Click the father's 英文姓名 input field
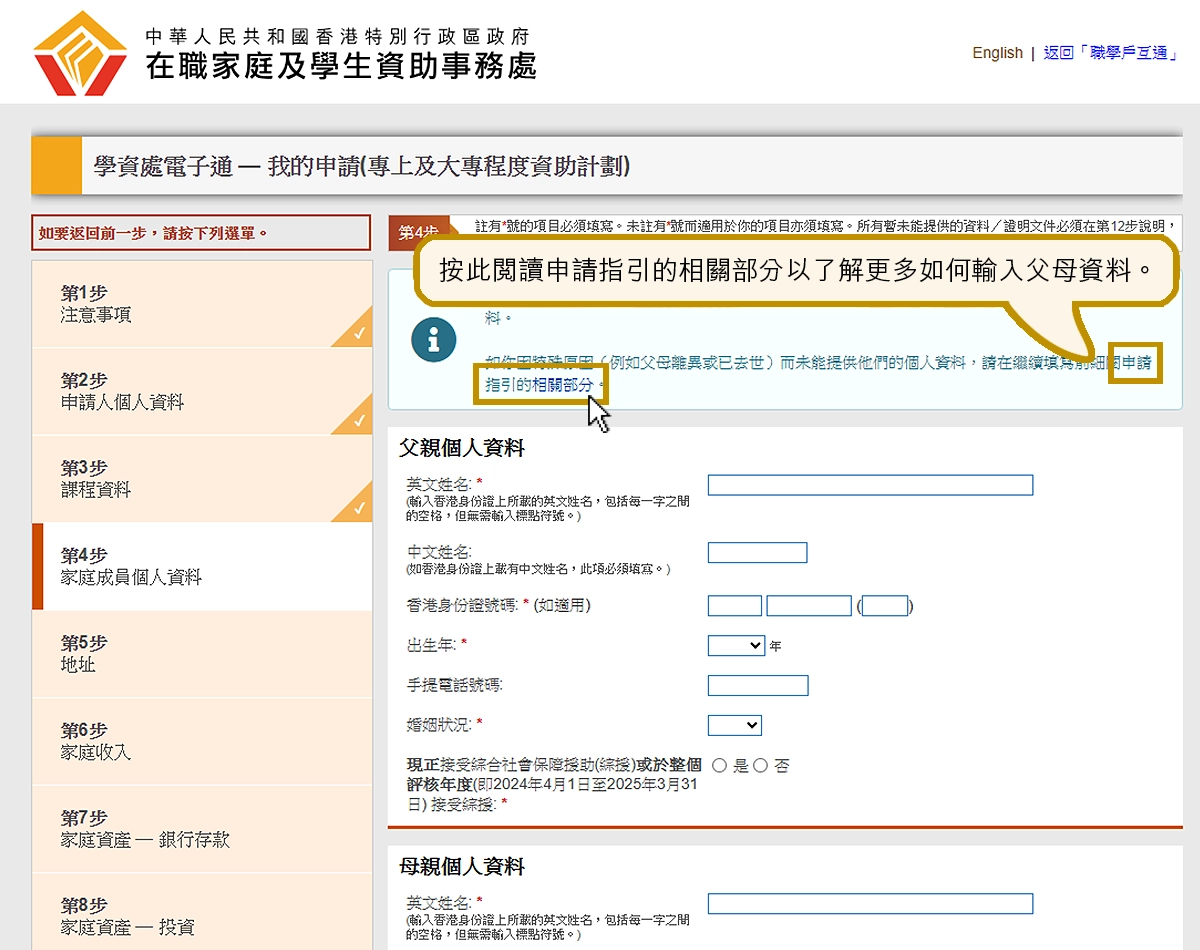 [x=870, y=486]
